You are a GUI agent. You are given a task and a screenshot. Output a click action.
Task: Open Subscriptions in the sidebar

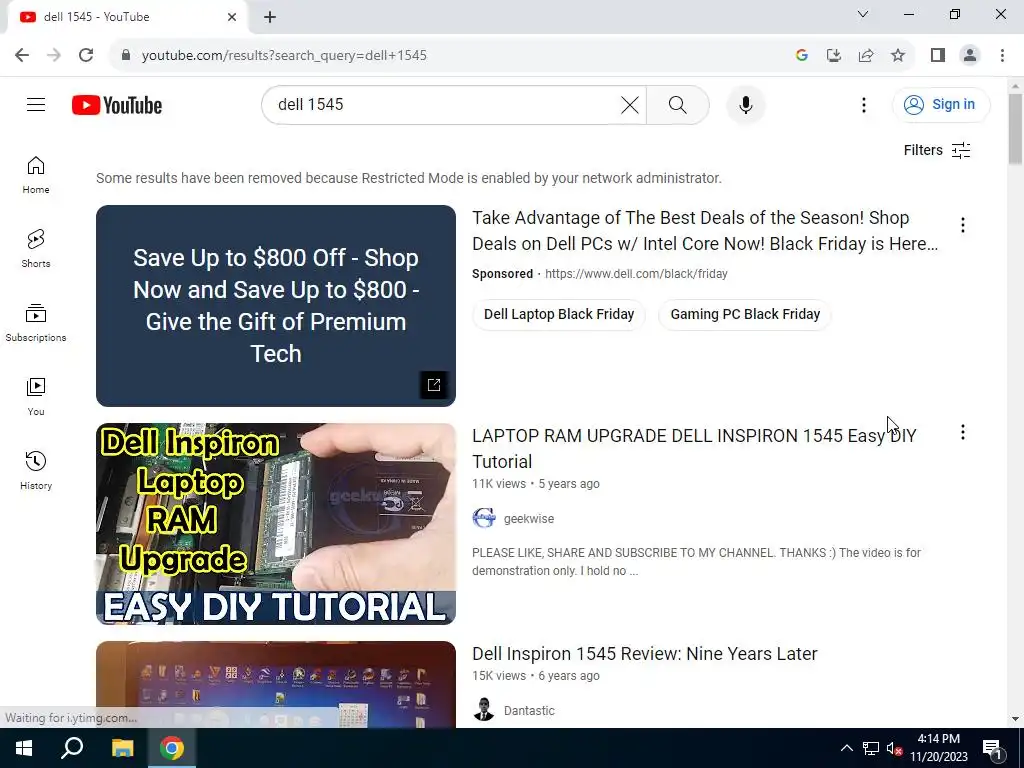(36, 323)
